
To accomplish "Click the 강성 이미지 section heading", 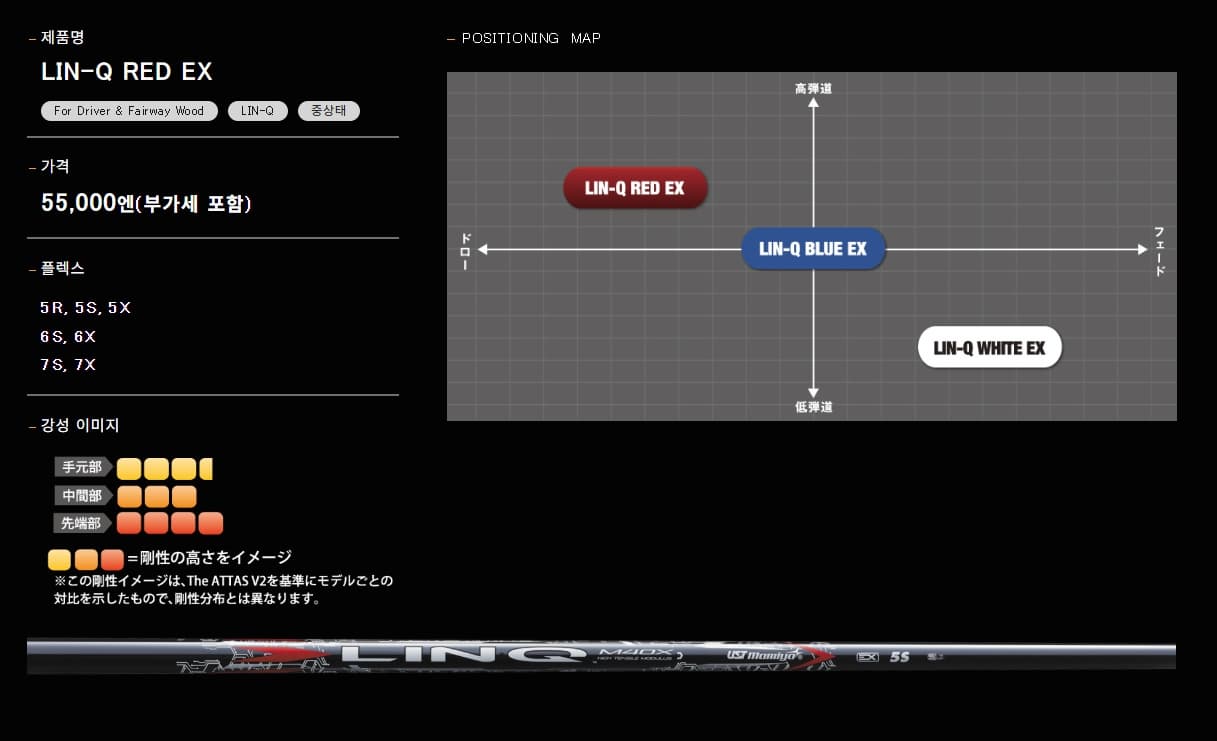I will [x=80, y=425].
